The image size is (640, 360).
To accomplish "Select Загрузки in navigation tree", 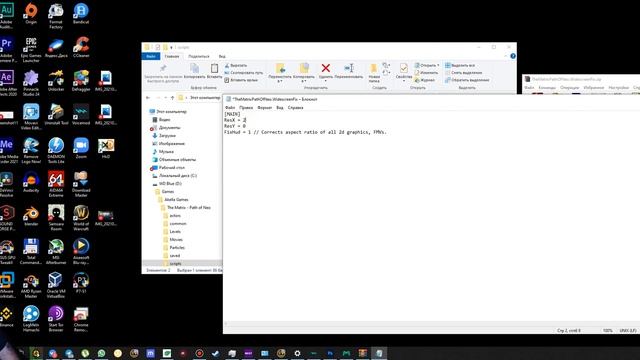I will click(164, 136).
